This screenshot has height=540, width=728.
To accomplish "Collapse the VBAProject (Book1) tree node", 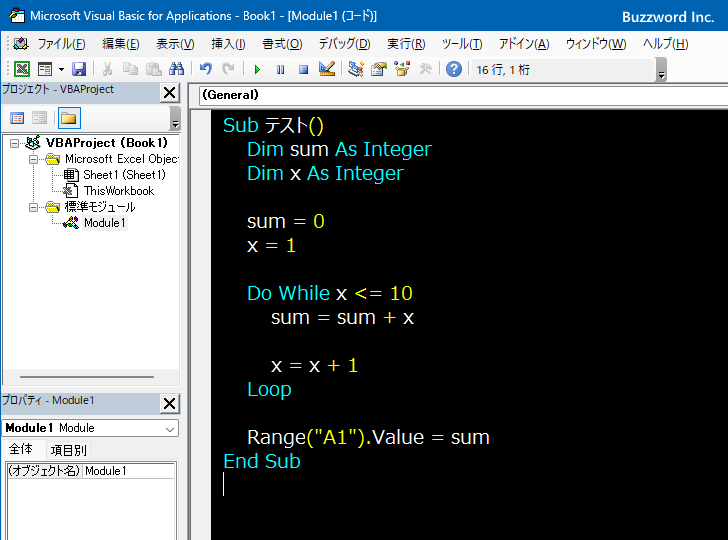I will (14, 143).
